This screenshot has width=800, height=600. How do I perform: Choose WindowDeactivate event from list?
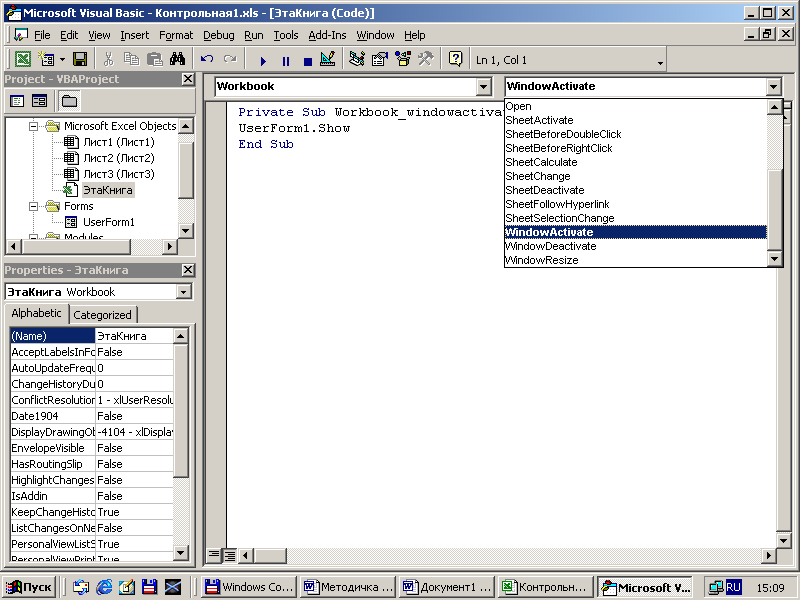click(636, 246)
